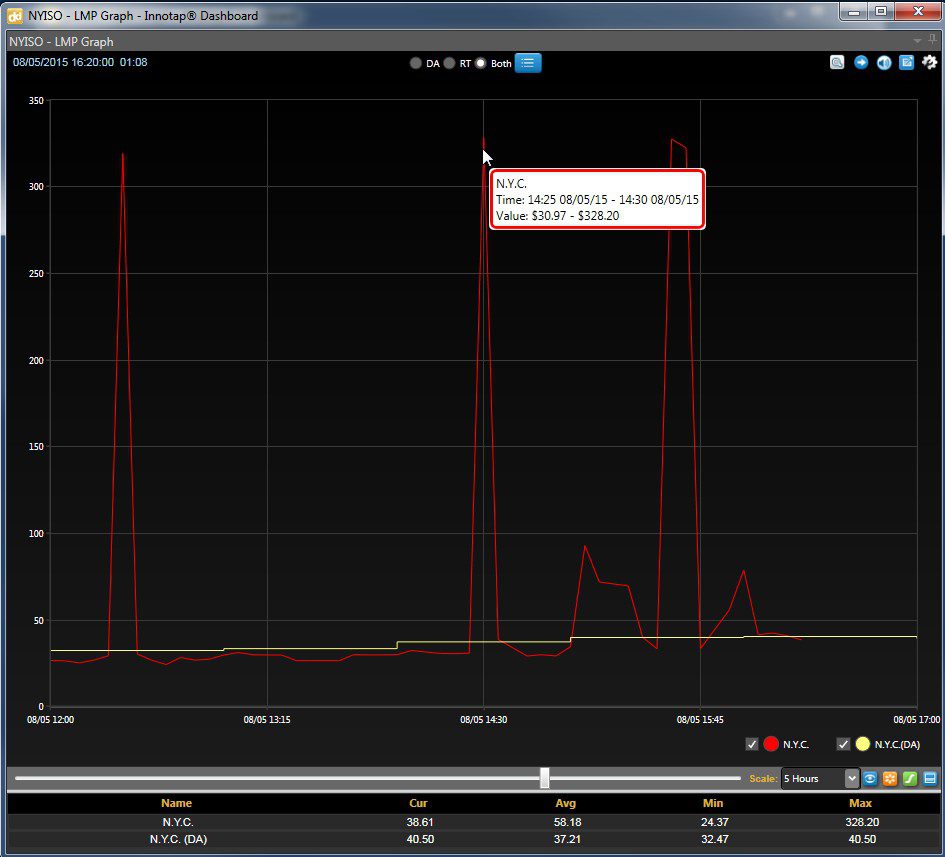Click the speaker sound alert icon
This screenshot has height=857, width=945.
coord(884,63)
